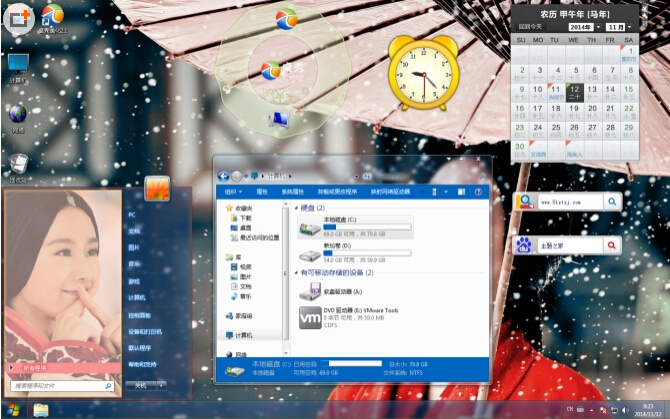
Task: Click 卸载或更改程序 in the Explorer toolbar
Action: (337, 192)
